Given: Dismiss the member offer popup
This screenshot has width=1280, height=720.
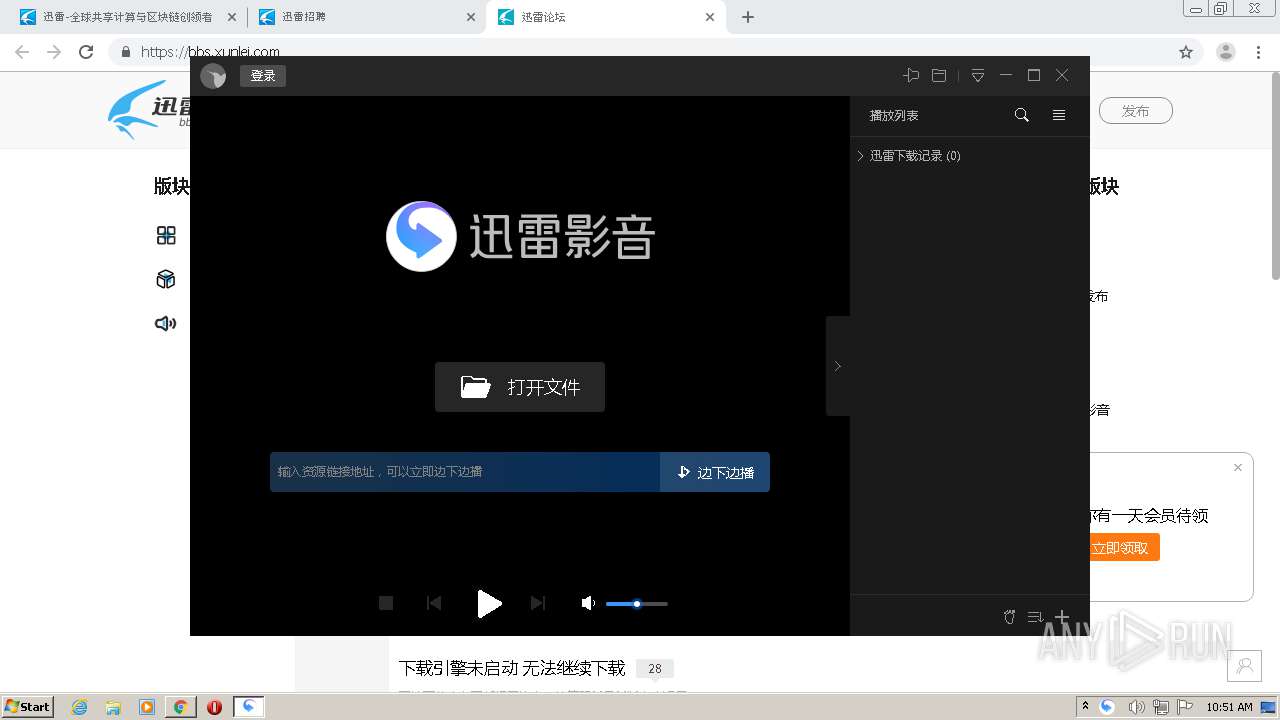Looking at the screenshot, I should point(1238,468).
